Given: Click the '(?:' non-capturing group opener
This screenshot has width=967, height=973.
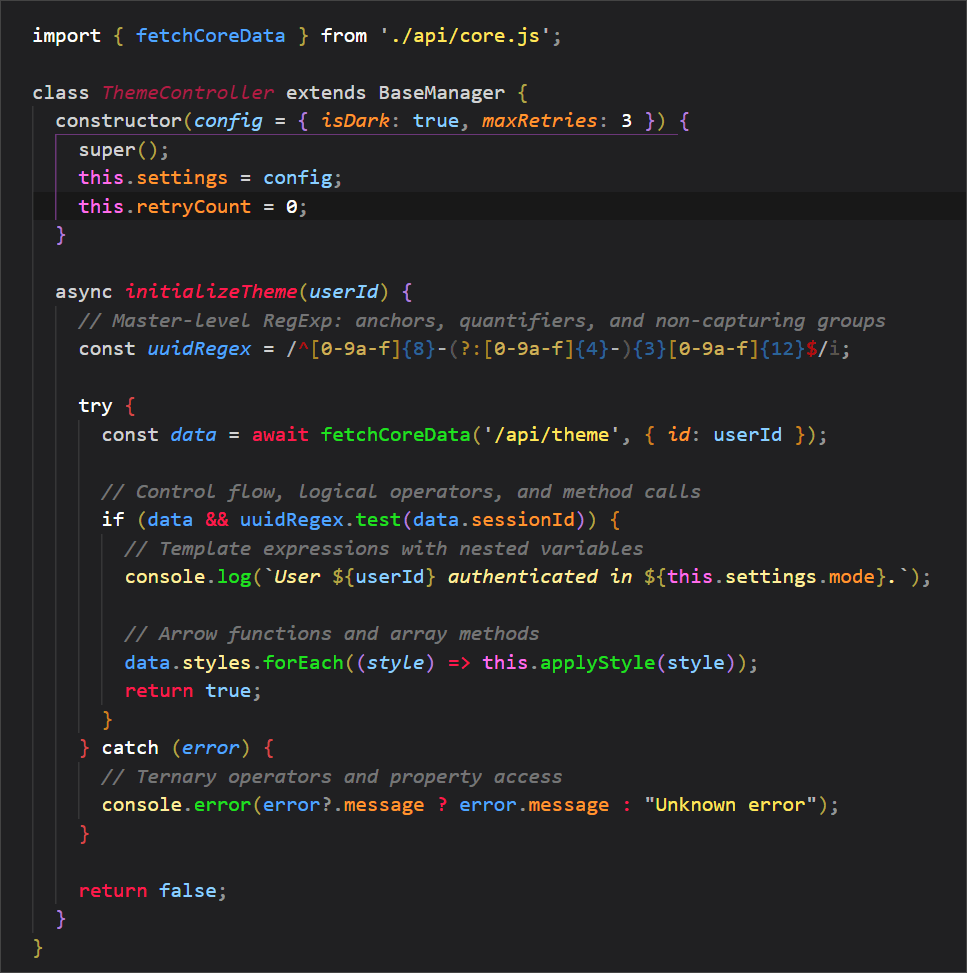Looking at the screenshot, I should [x=466, y=349].
